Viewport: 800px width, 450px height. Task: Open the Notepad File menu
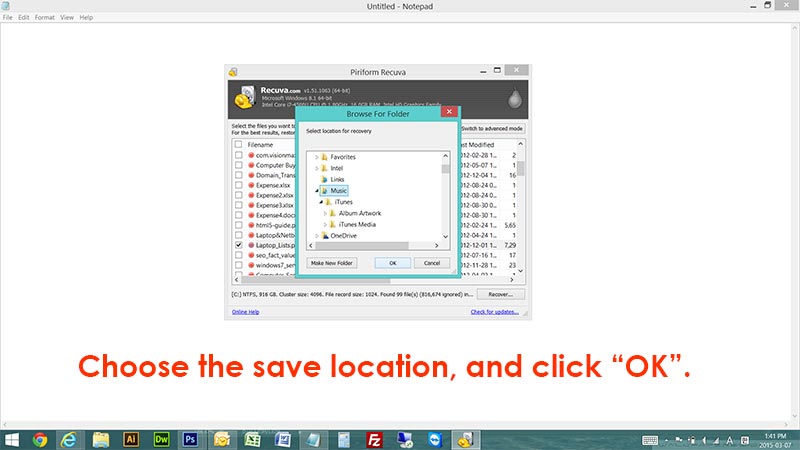point(8,17)
